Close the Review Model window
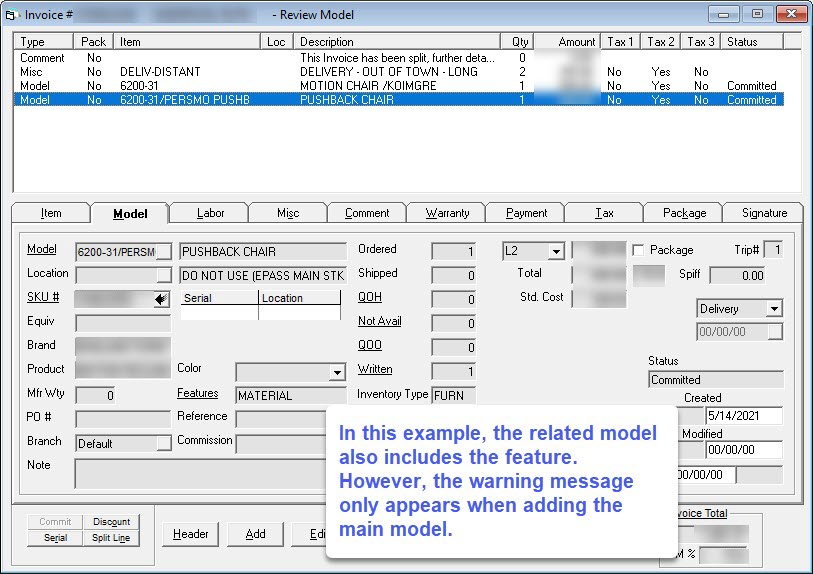The image size is (813, 574). pos(791,15)
